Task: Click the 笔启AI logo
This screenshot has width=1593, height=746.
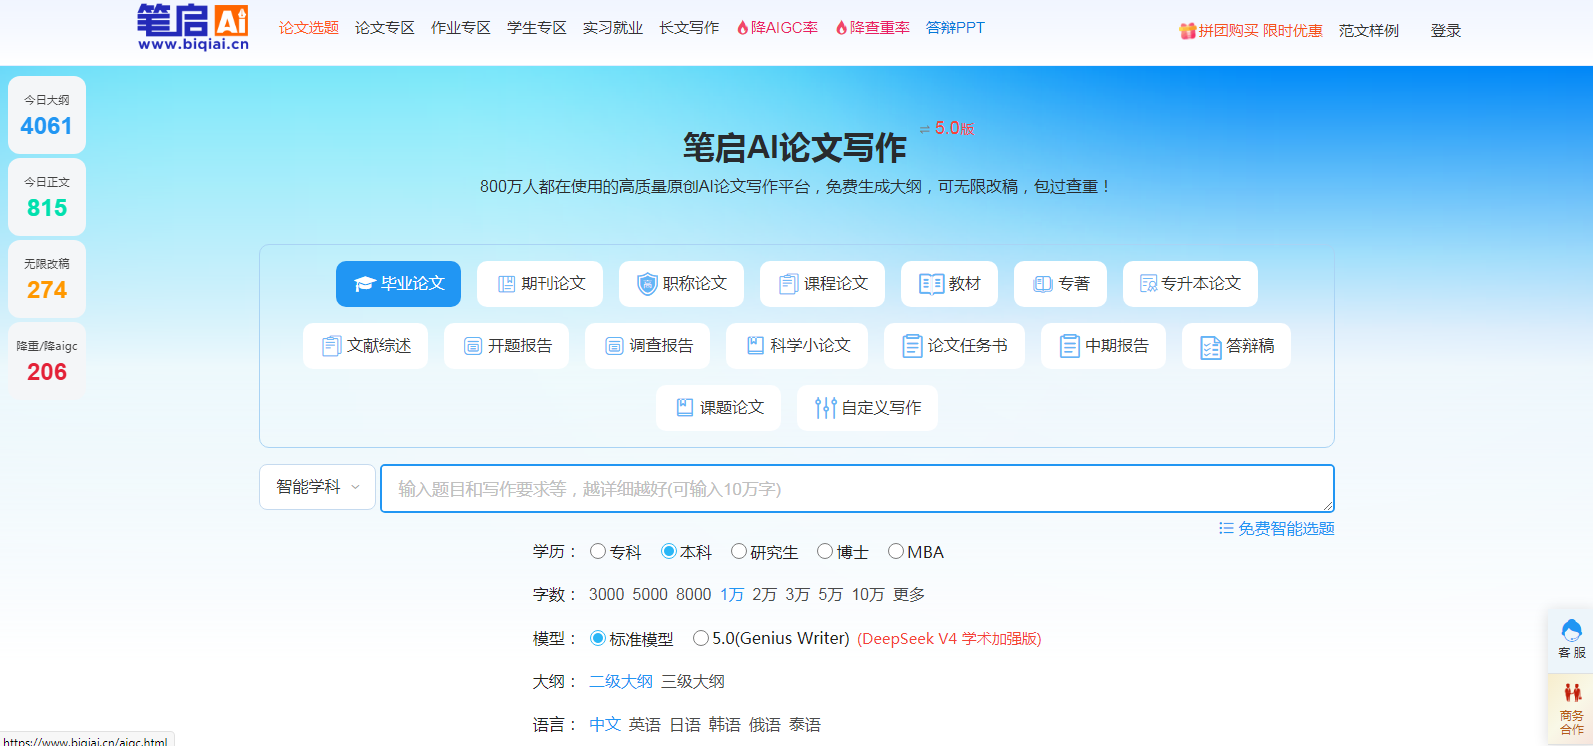Action: coord(193,28)
